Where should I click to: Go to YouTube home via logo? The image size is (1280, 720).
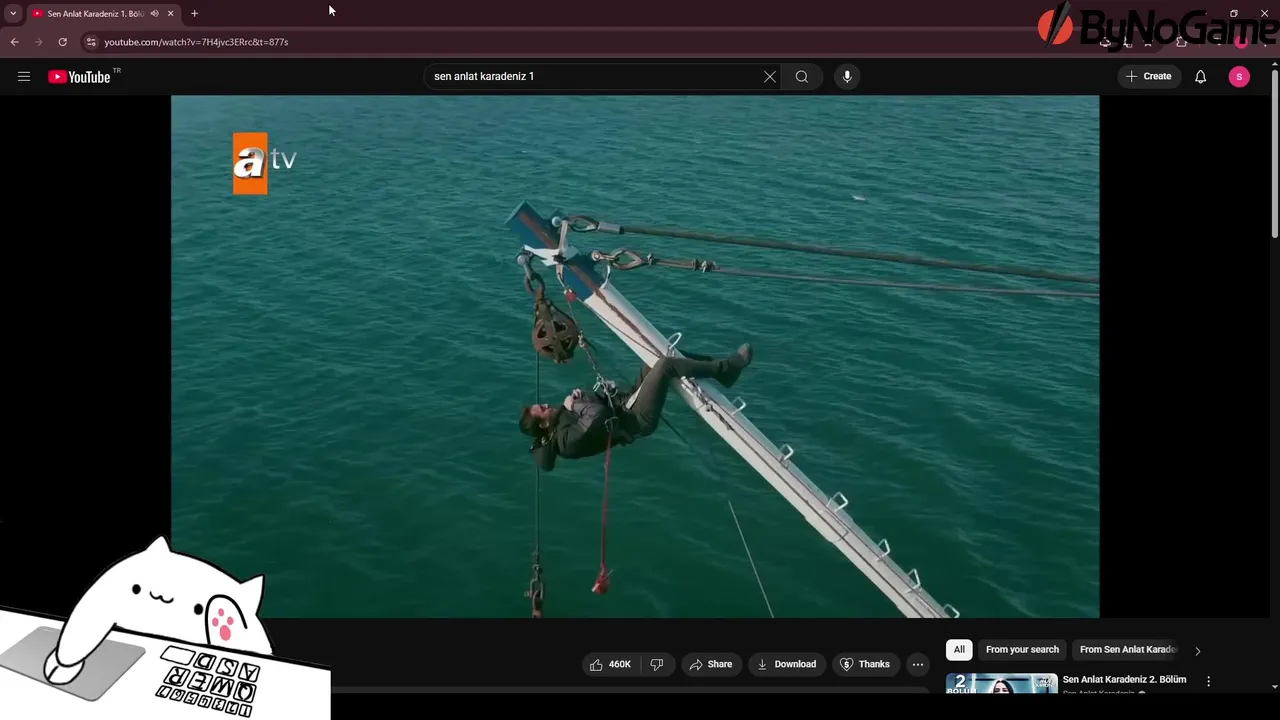[79, 77]
